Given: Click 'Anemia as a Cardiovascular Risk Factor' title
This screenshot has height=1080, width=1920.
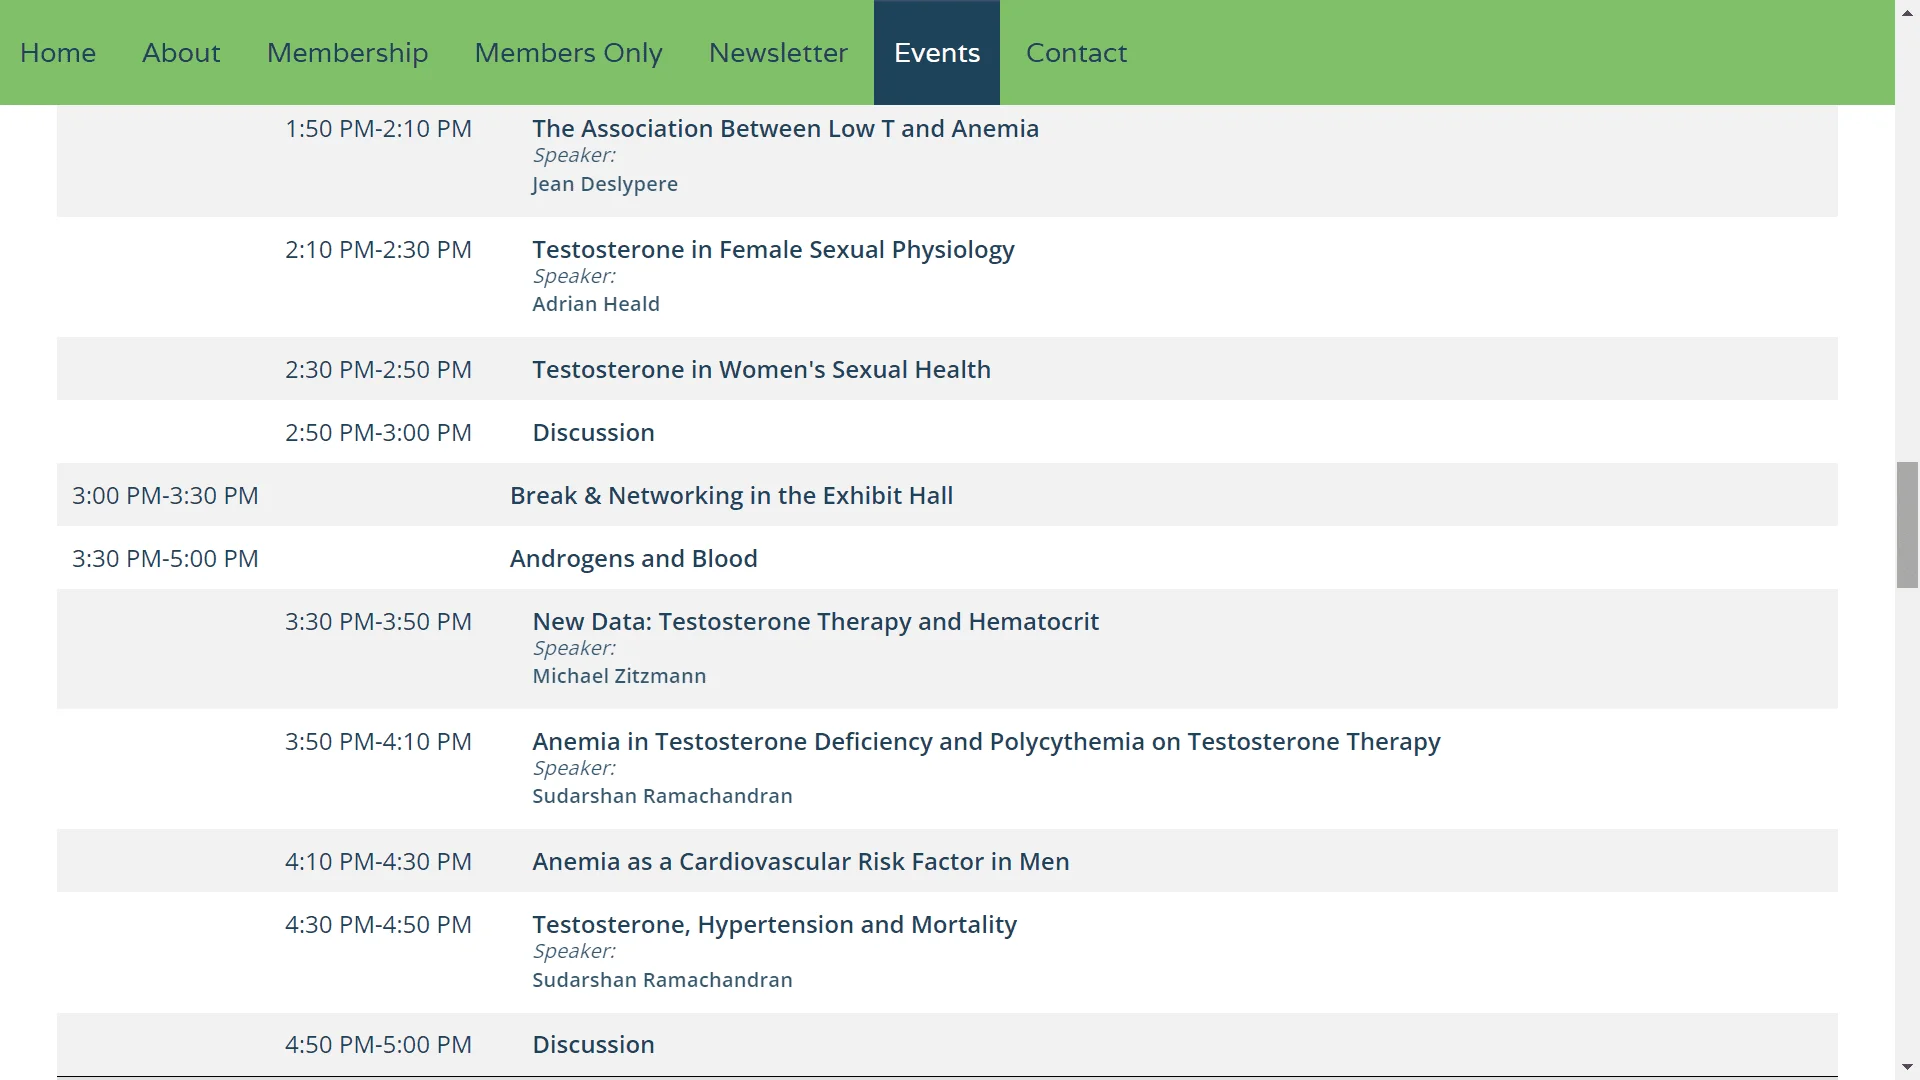Looking at the screenshot, I should coord(800,861).
